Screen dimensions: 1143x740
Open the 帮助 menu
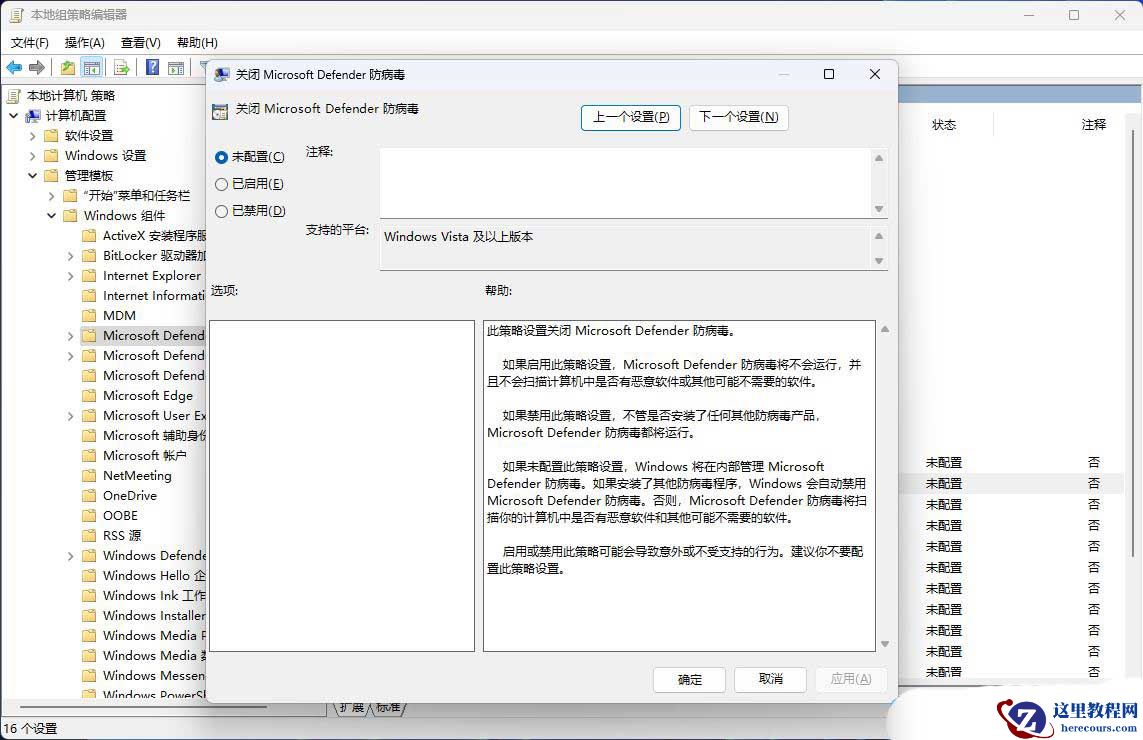[x=197, y=42]
